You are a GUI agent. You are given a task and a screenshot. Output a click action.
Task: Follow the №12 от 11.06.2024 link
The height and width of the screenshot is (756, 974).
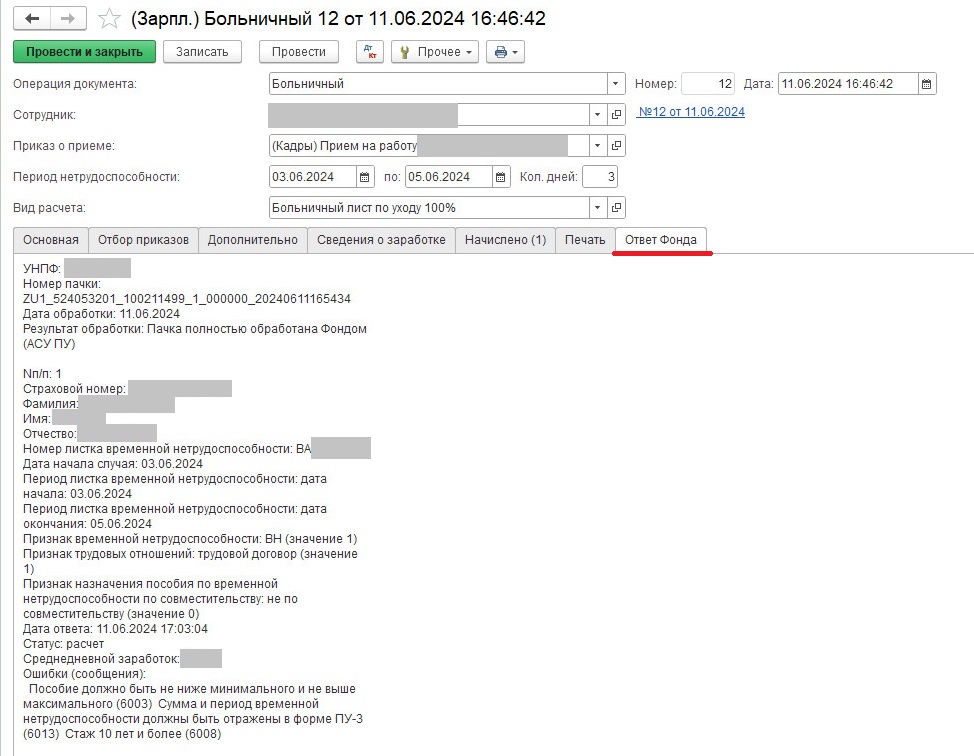pyautogui.click(x=691, y=112)
